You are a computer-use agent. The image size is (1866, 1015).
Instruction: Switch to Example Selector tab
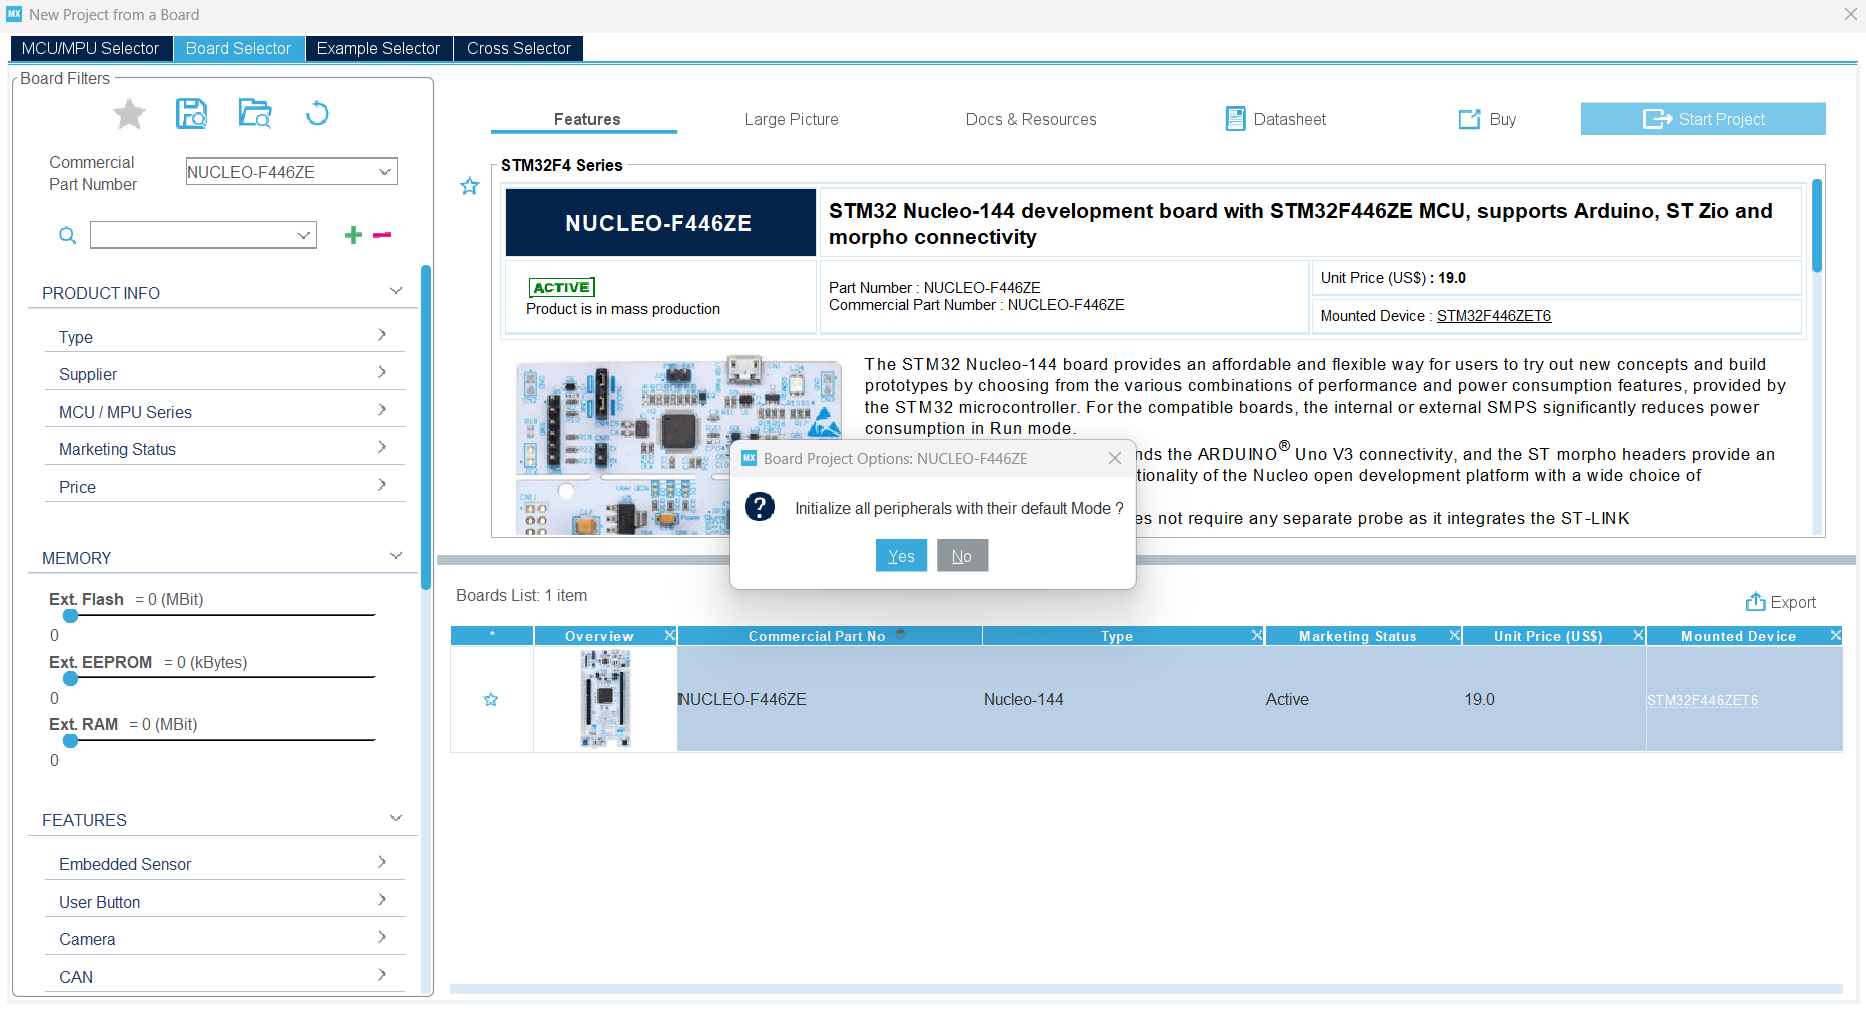click(x=378, y=48)
